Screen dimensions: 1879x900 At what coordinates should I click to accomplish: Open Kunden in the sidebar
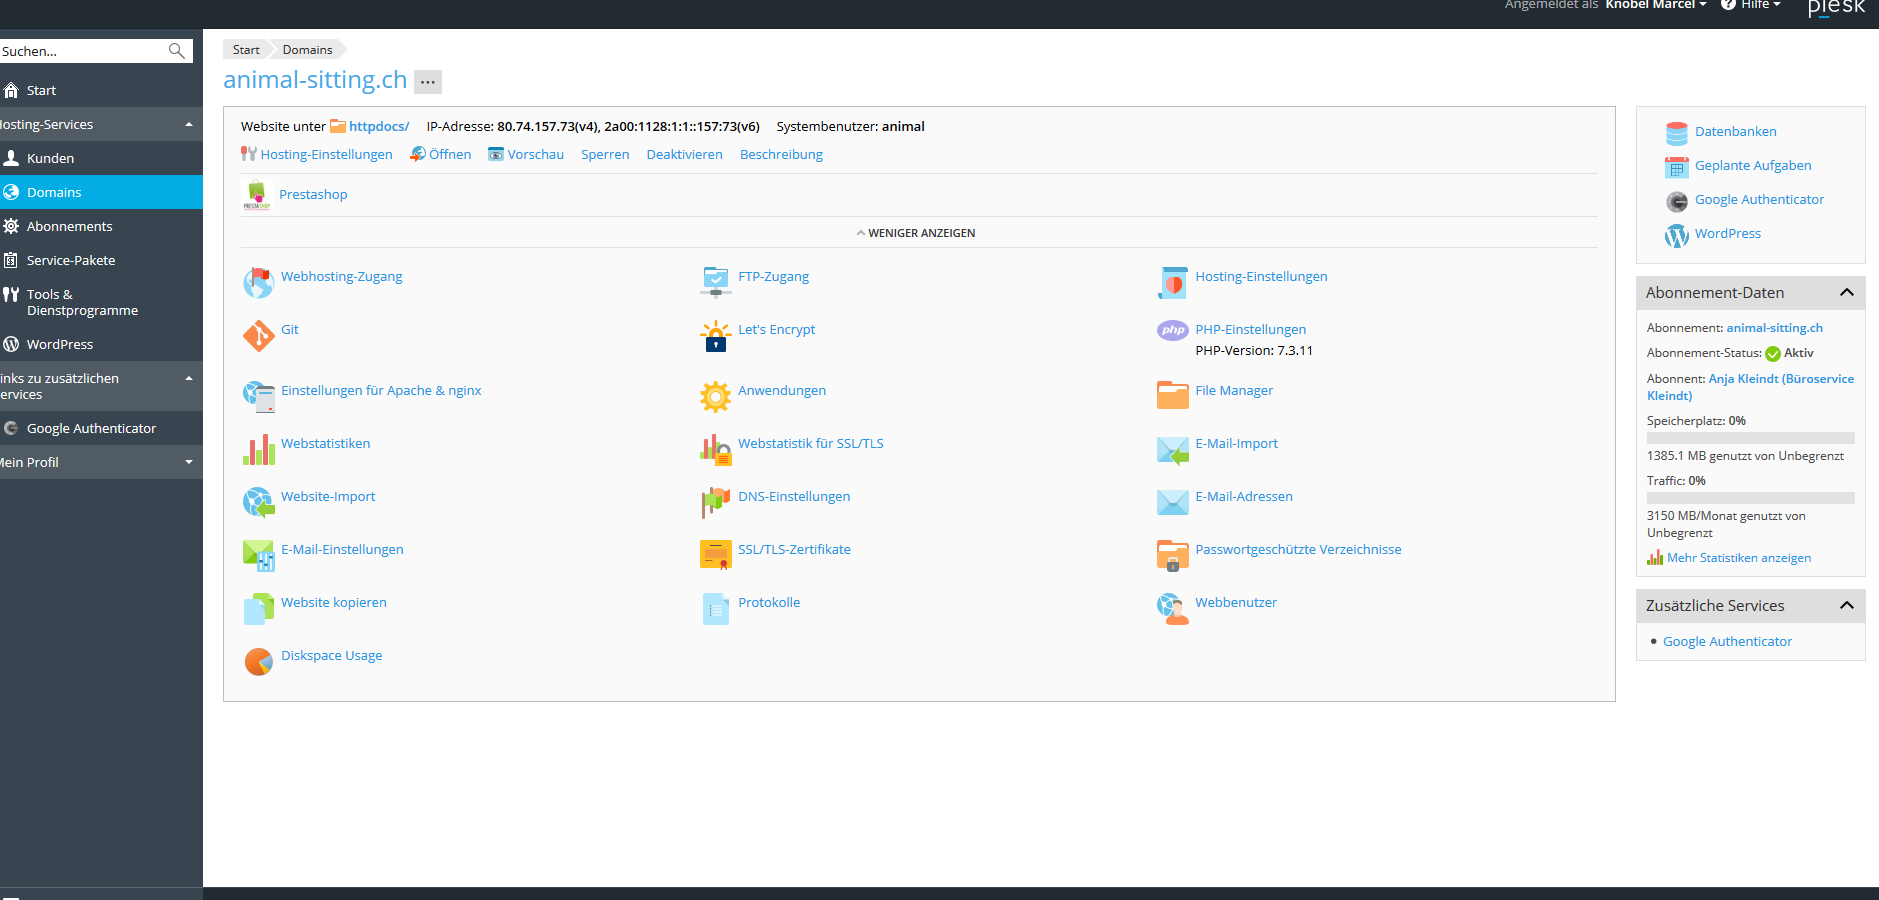(101, 159)
